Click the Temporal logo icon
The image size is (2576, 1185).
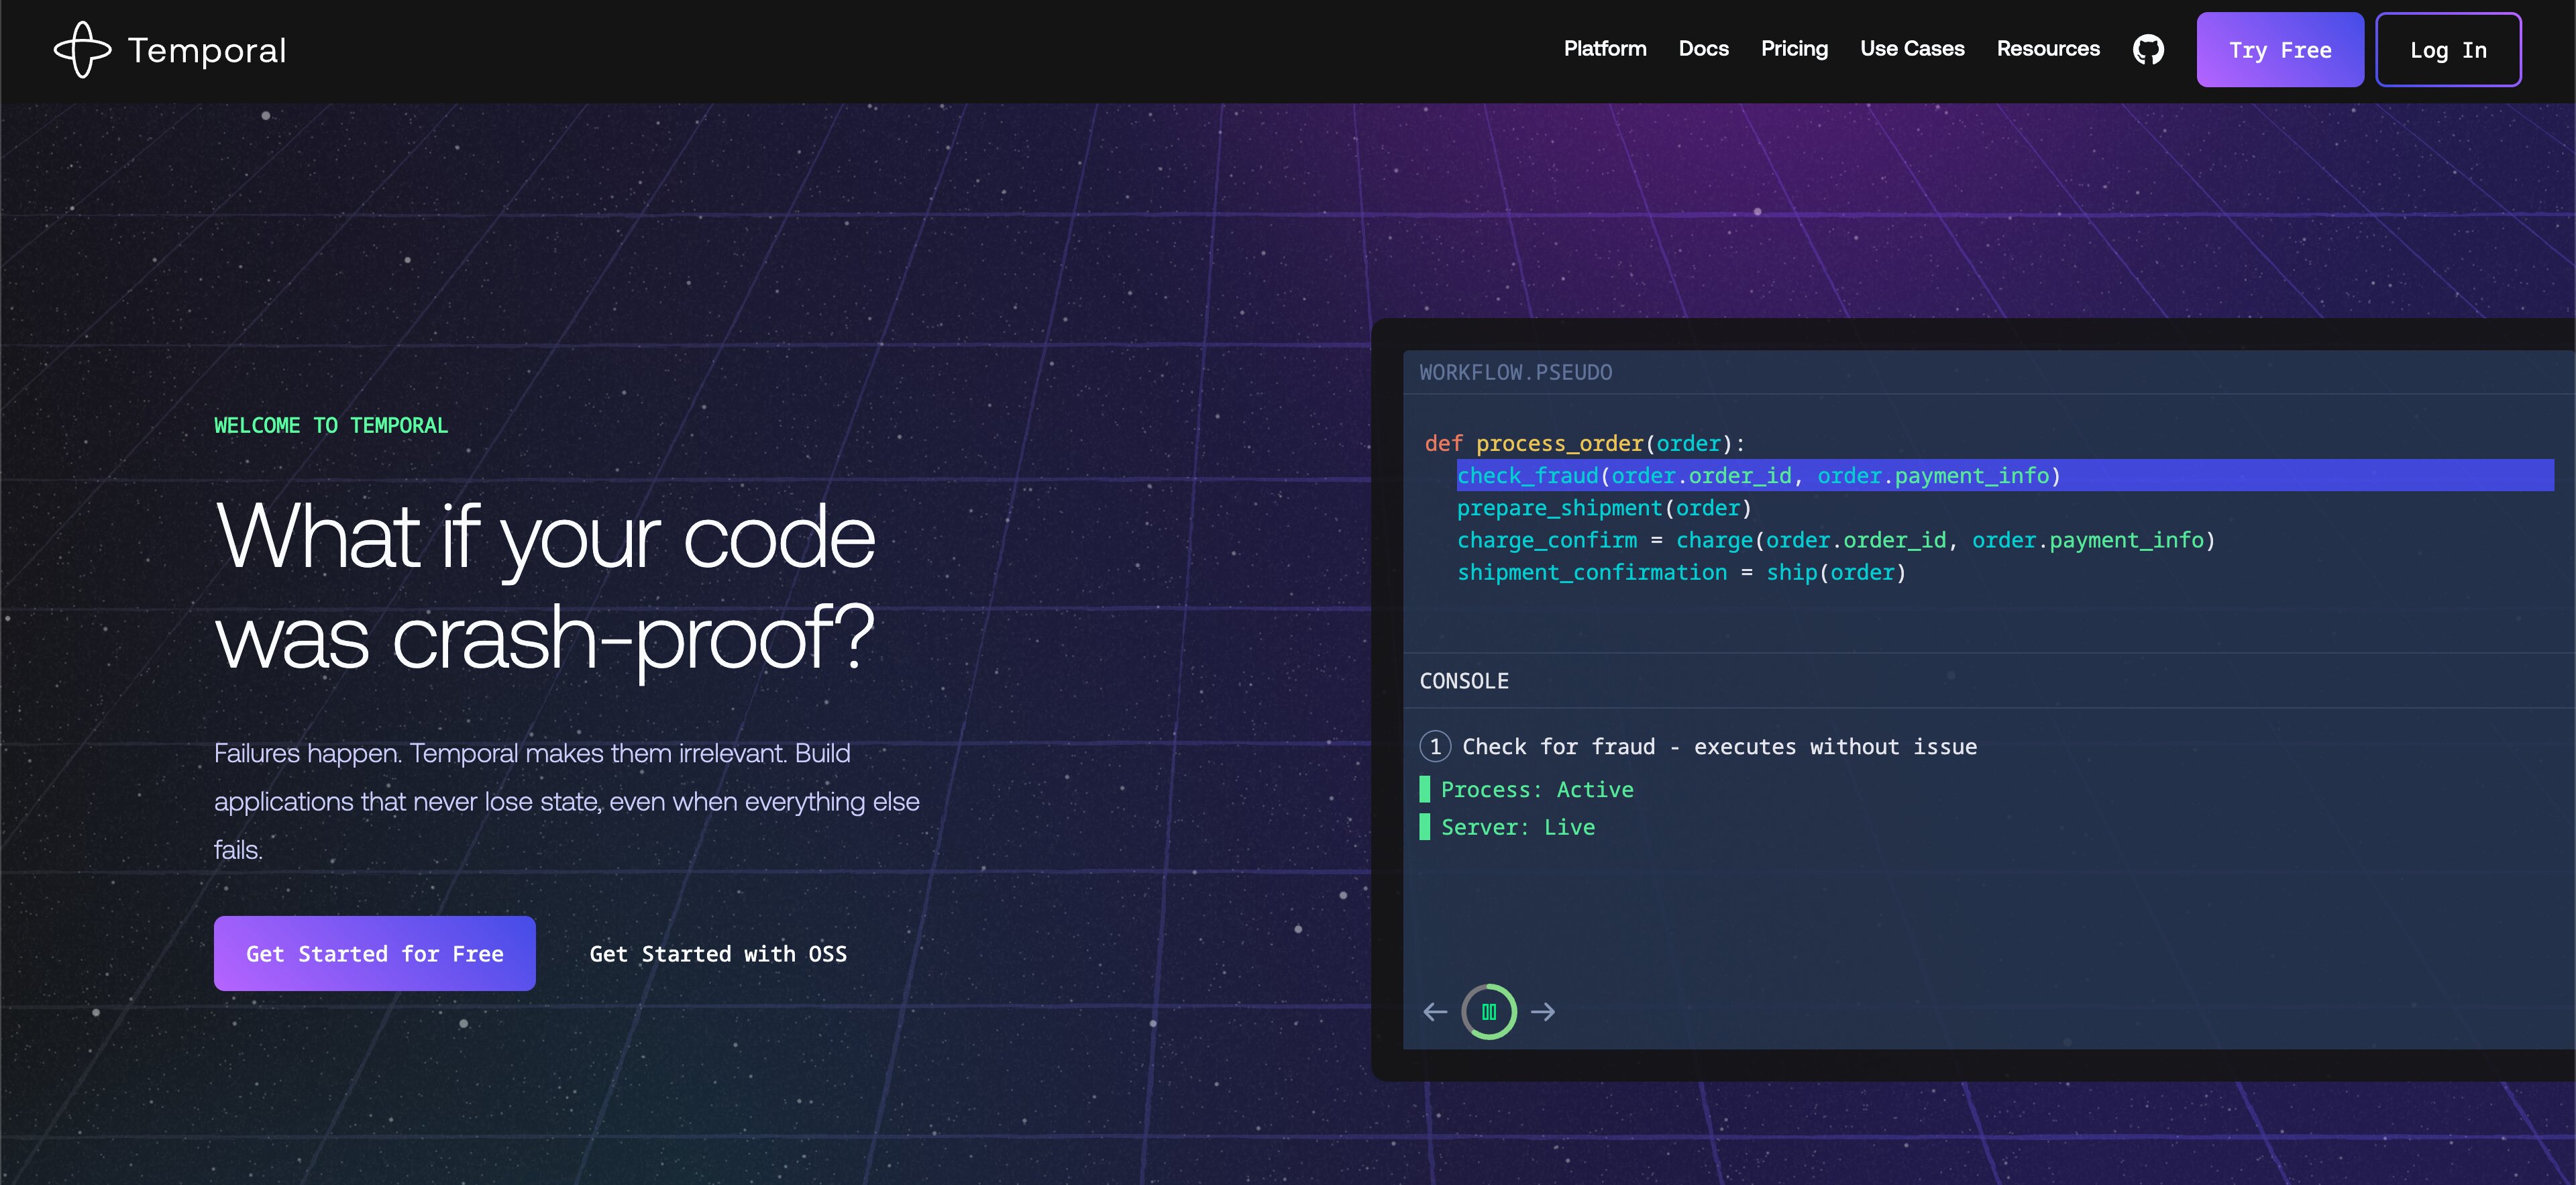pyautogui.click(x=82, y=50)
